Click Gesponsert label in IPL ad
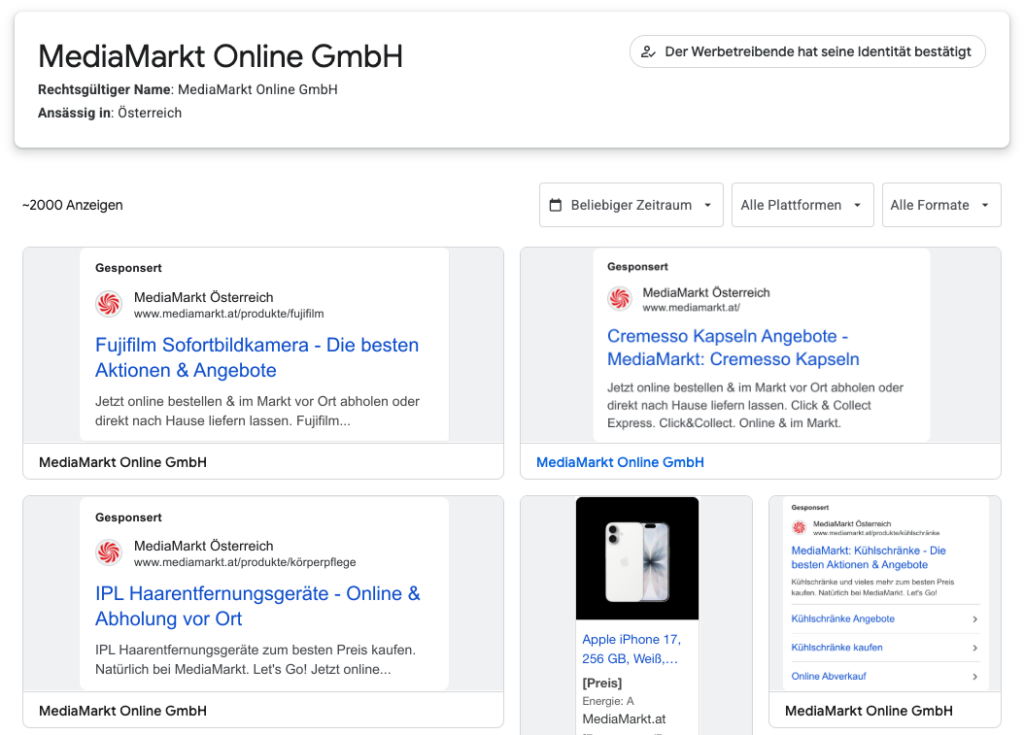The height and width of the screenshot is (735, 1024). (128, 517)
